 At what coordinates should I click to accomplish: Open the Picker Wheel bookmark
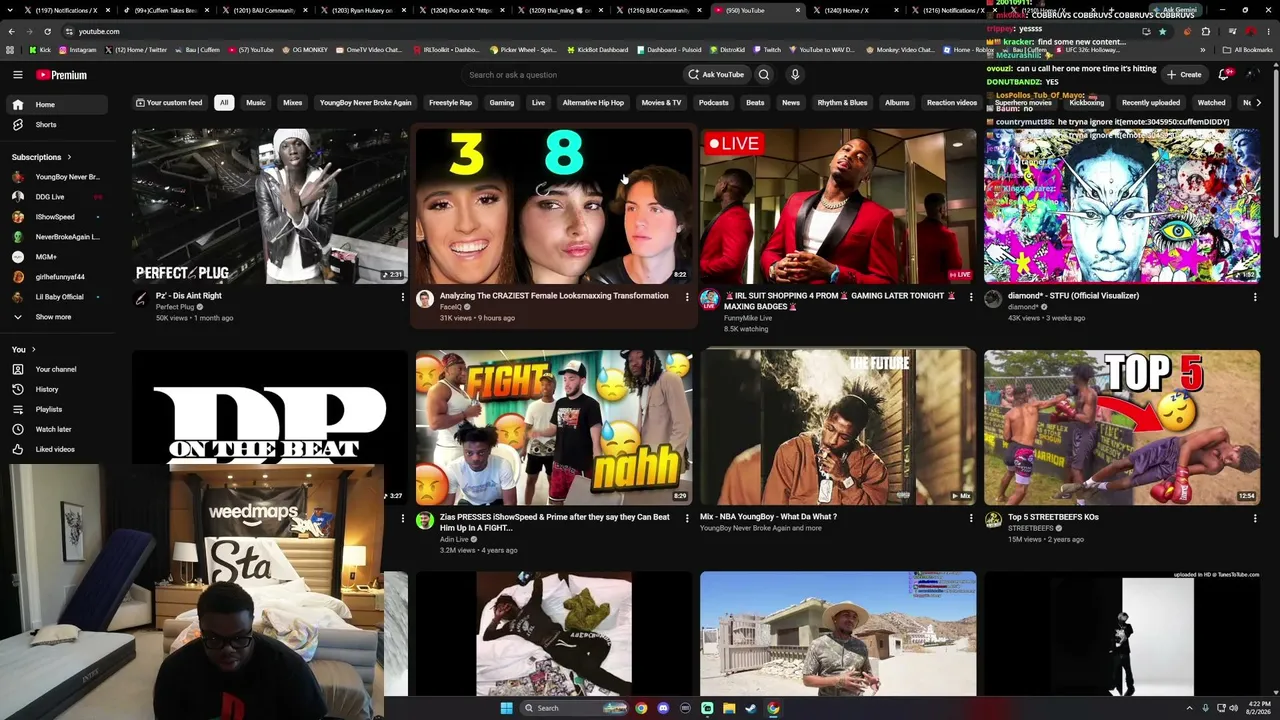tap(523, 50)
